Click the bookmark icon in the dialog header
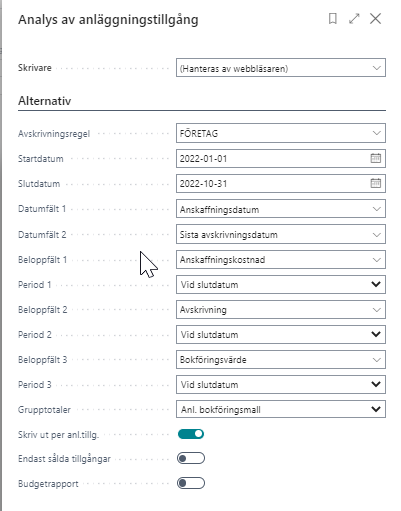401x511 pixels. pos(332,19)
